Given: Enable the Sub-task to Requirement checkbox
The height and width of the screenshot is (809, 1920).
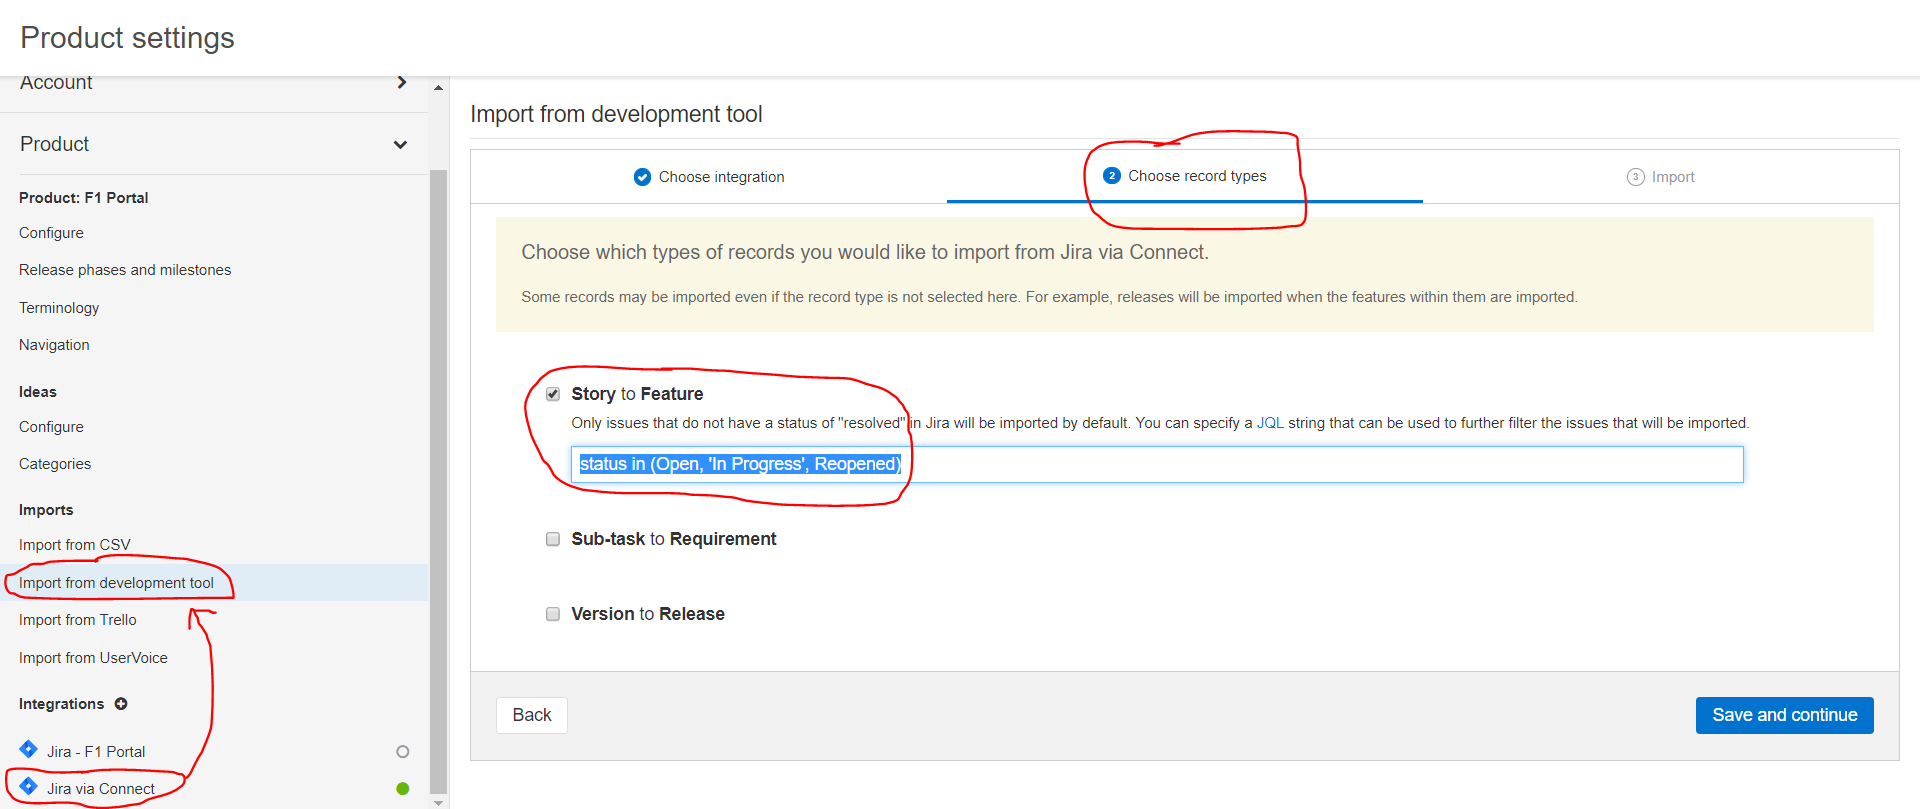Looking at the screenshot, I should (x=553, y=539).
